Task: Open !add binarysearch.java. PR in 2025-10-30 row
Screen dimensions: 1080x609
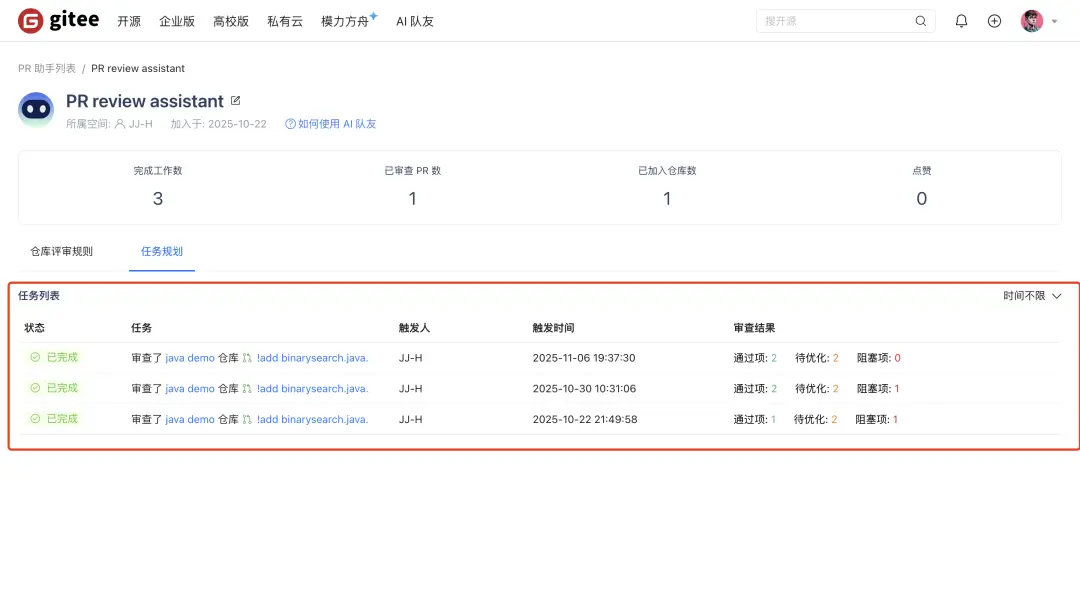Action: click(313, 389)
